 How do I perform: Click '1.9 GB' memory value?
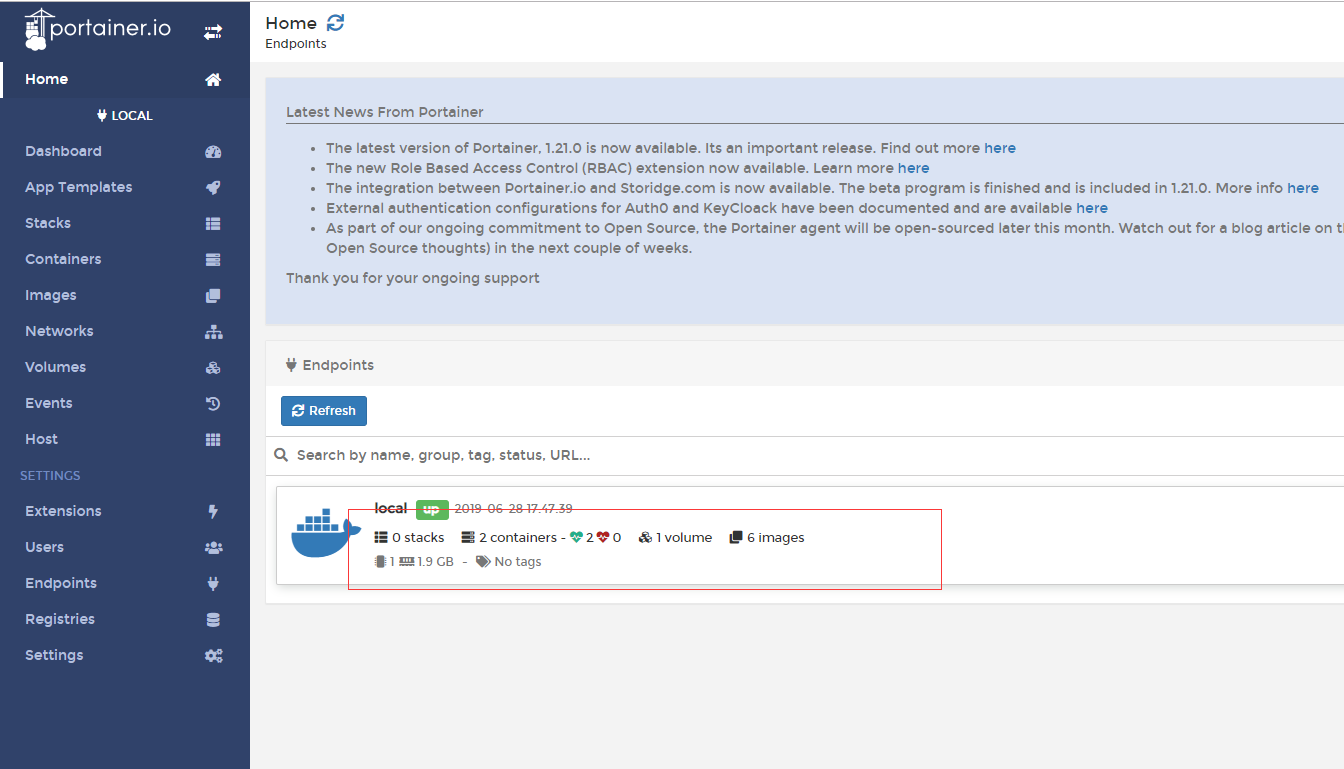tap(435, 562)
